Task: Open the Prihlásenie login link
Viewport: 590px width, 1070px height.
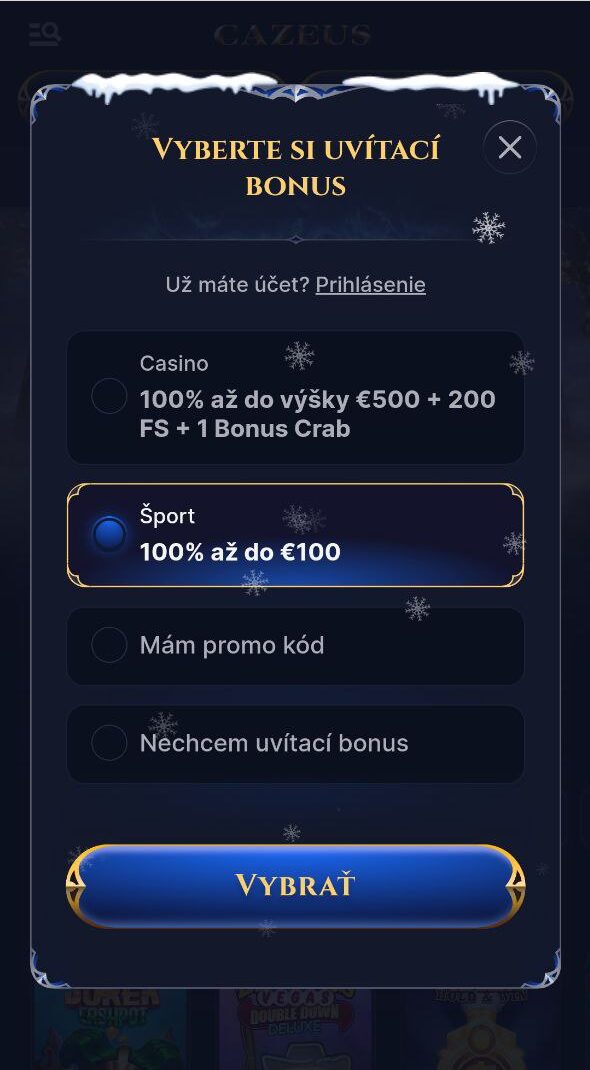Action: click(x=370, y=285)
